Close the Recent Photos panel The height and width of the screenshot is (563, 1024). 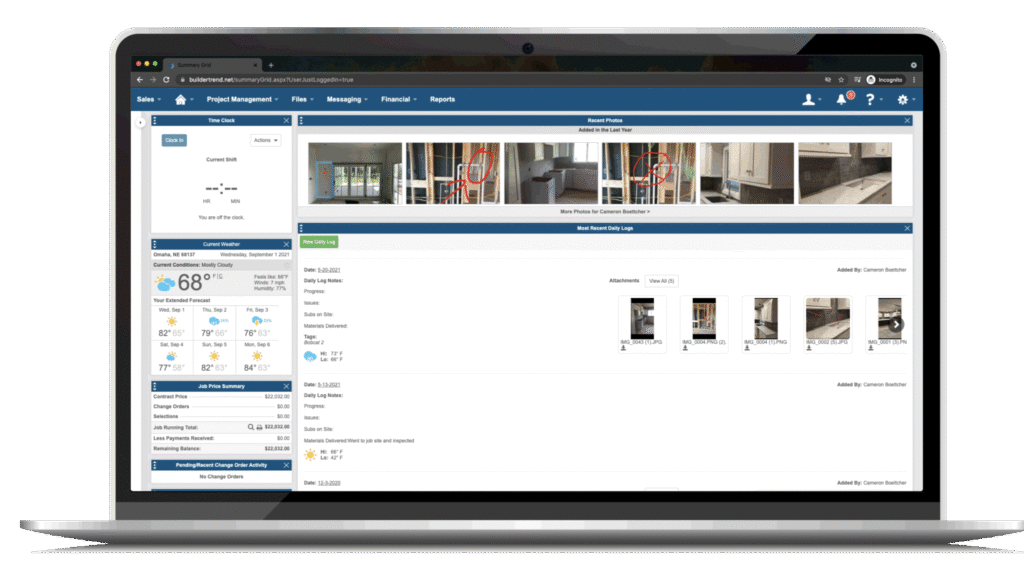pos(907,120)
